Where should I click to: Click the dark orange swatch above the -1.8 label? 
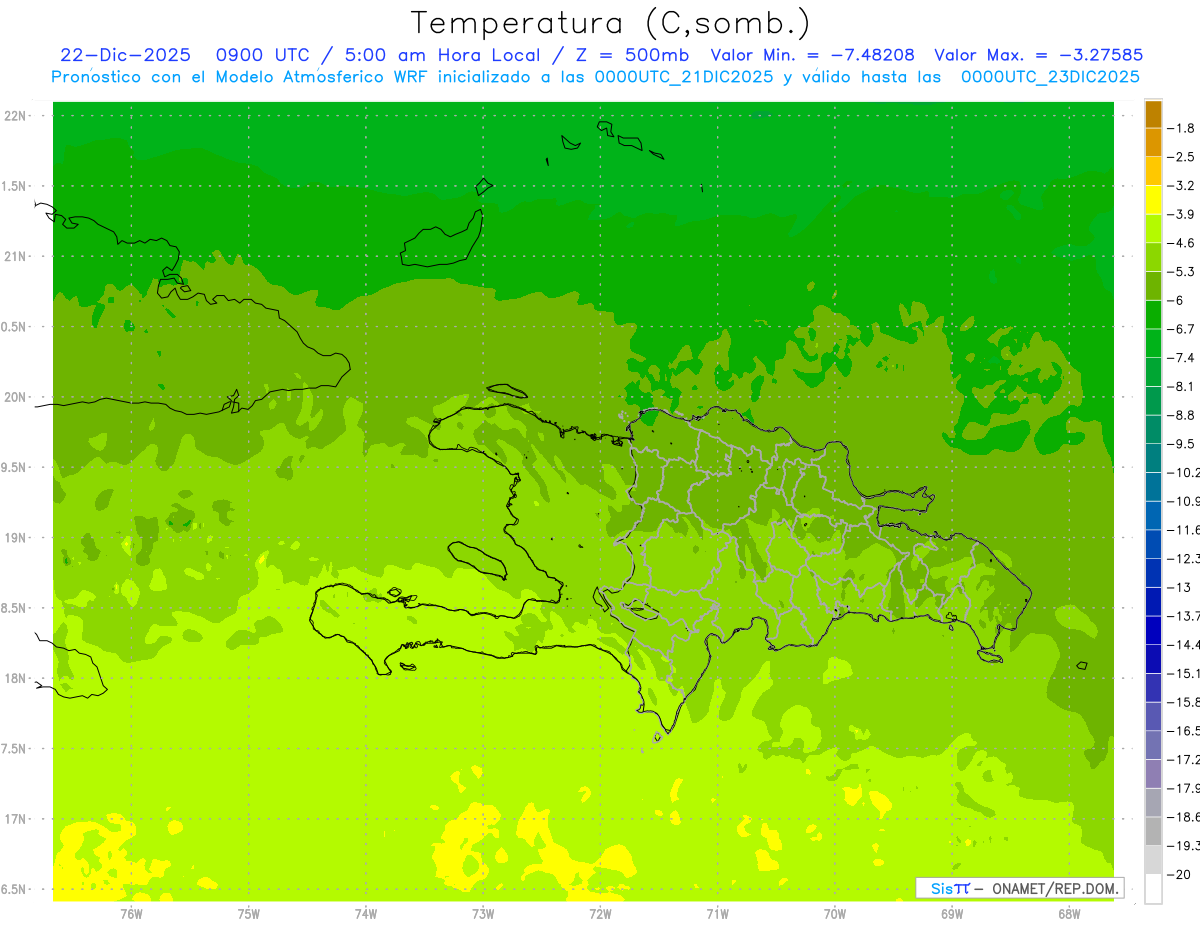click(1153, 114)
